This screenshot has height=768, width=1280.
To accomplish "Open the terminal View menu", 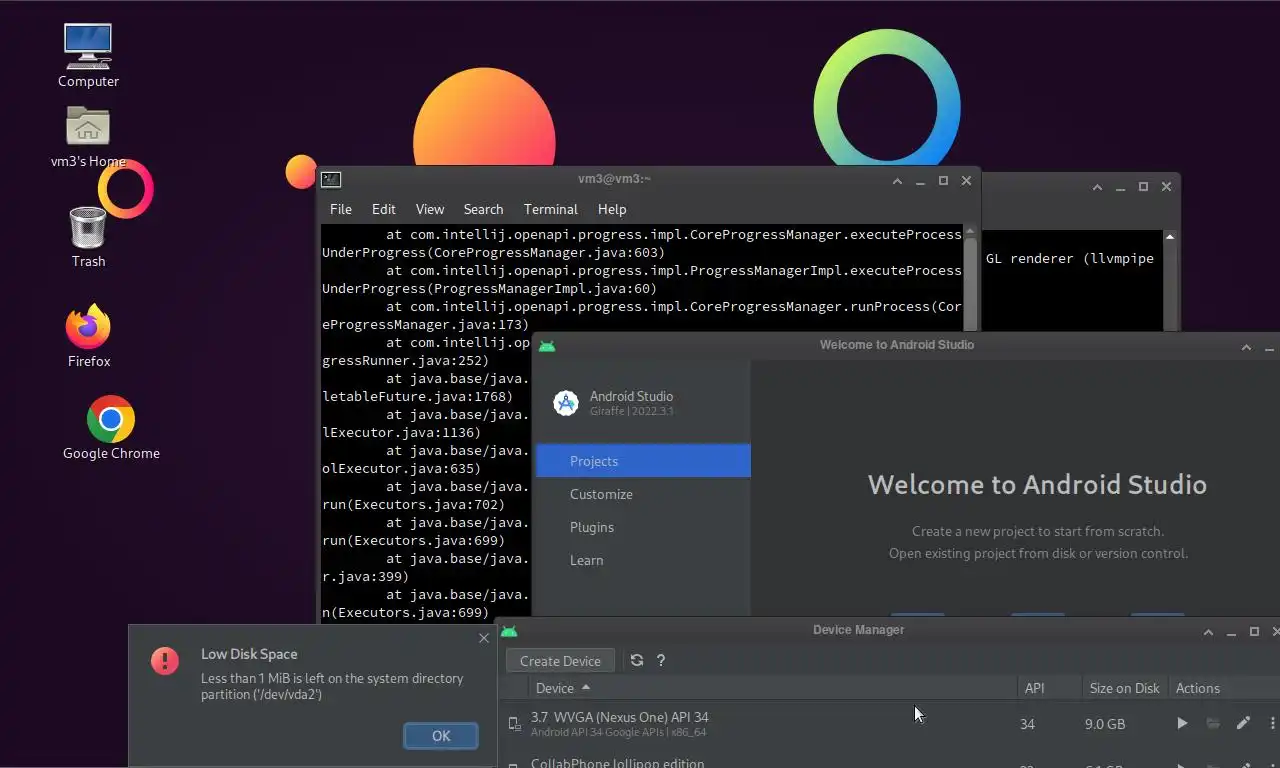I will (430, 209).
